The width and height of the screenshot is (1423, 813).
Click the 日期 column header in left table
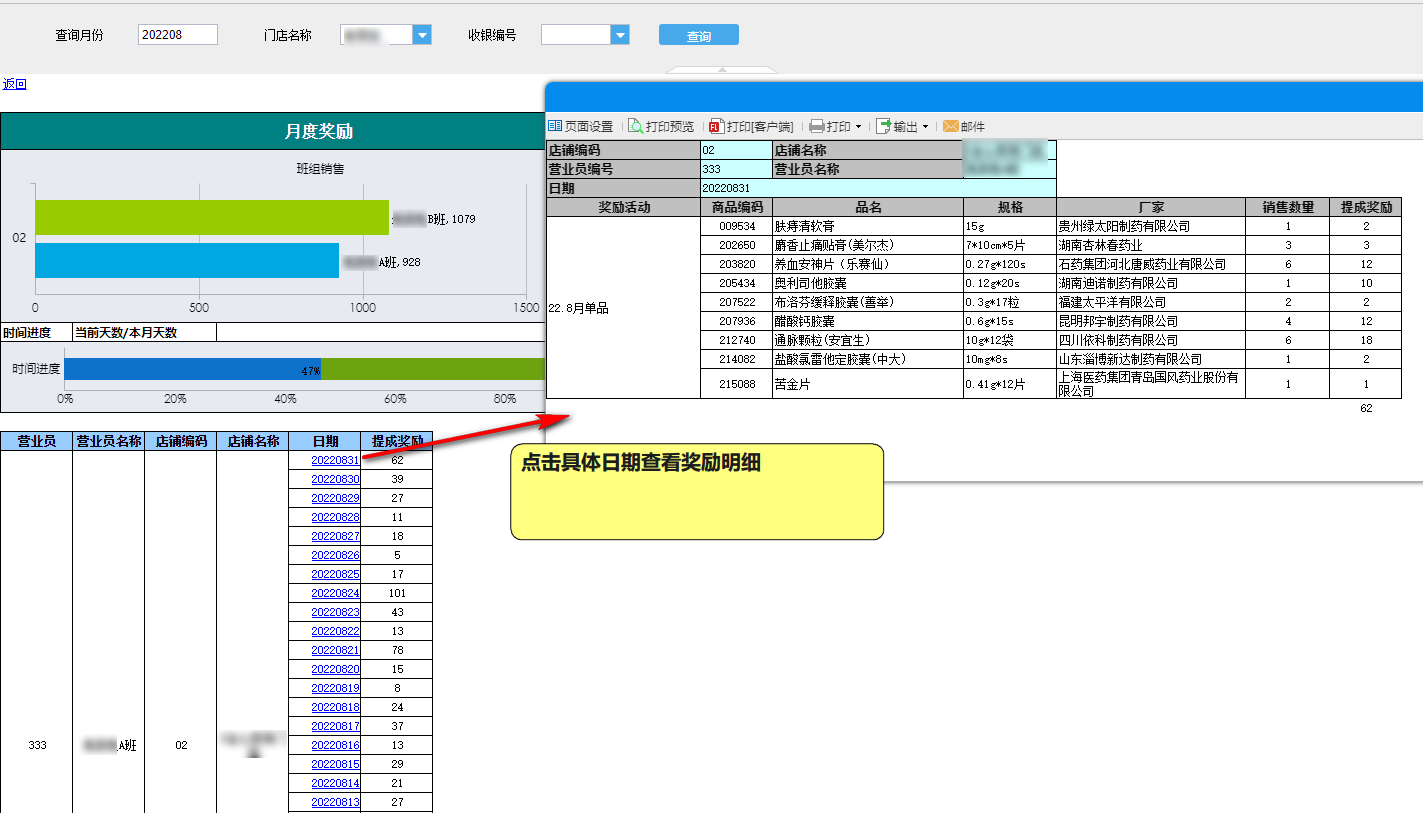[325, 441]
